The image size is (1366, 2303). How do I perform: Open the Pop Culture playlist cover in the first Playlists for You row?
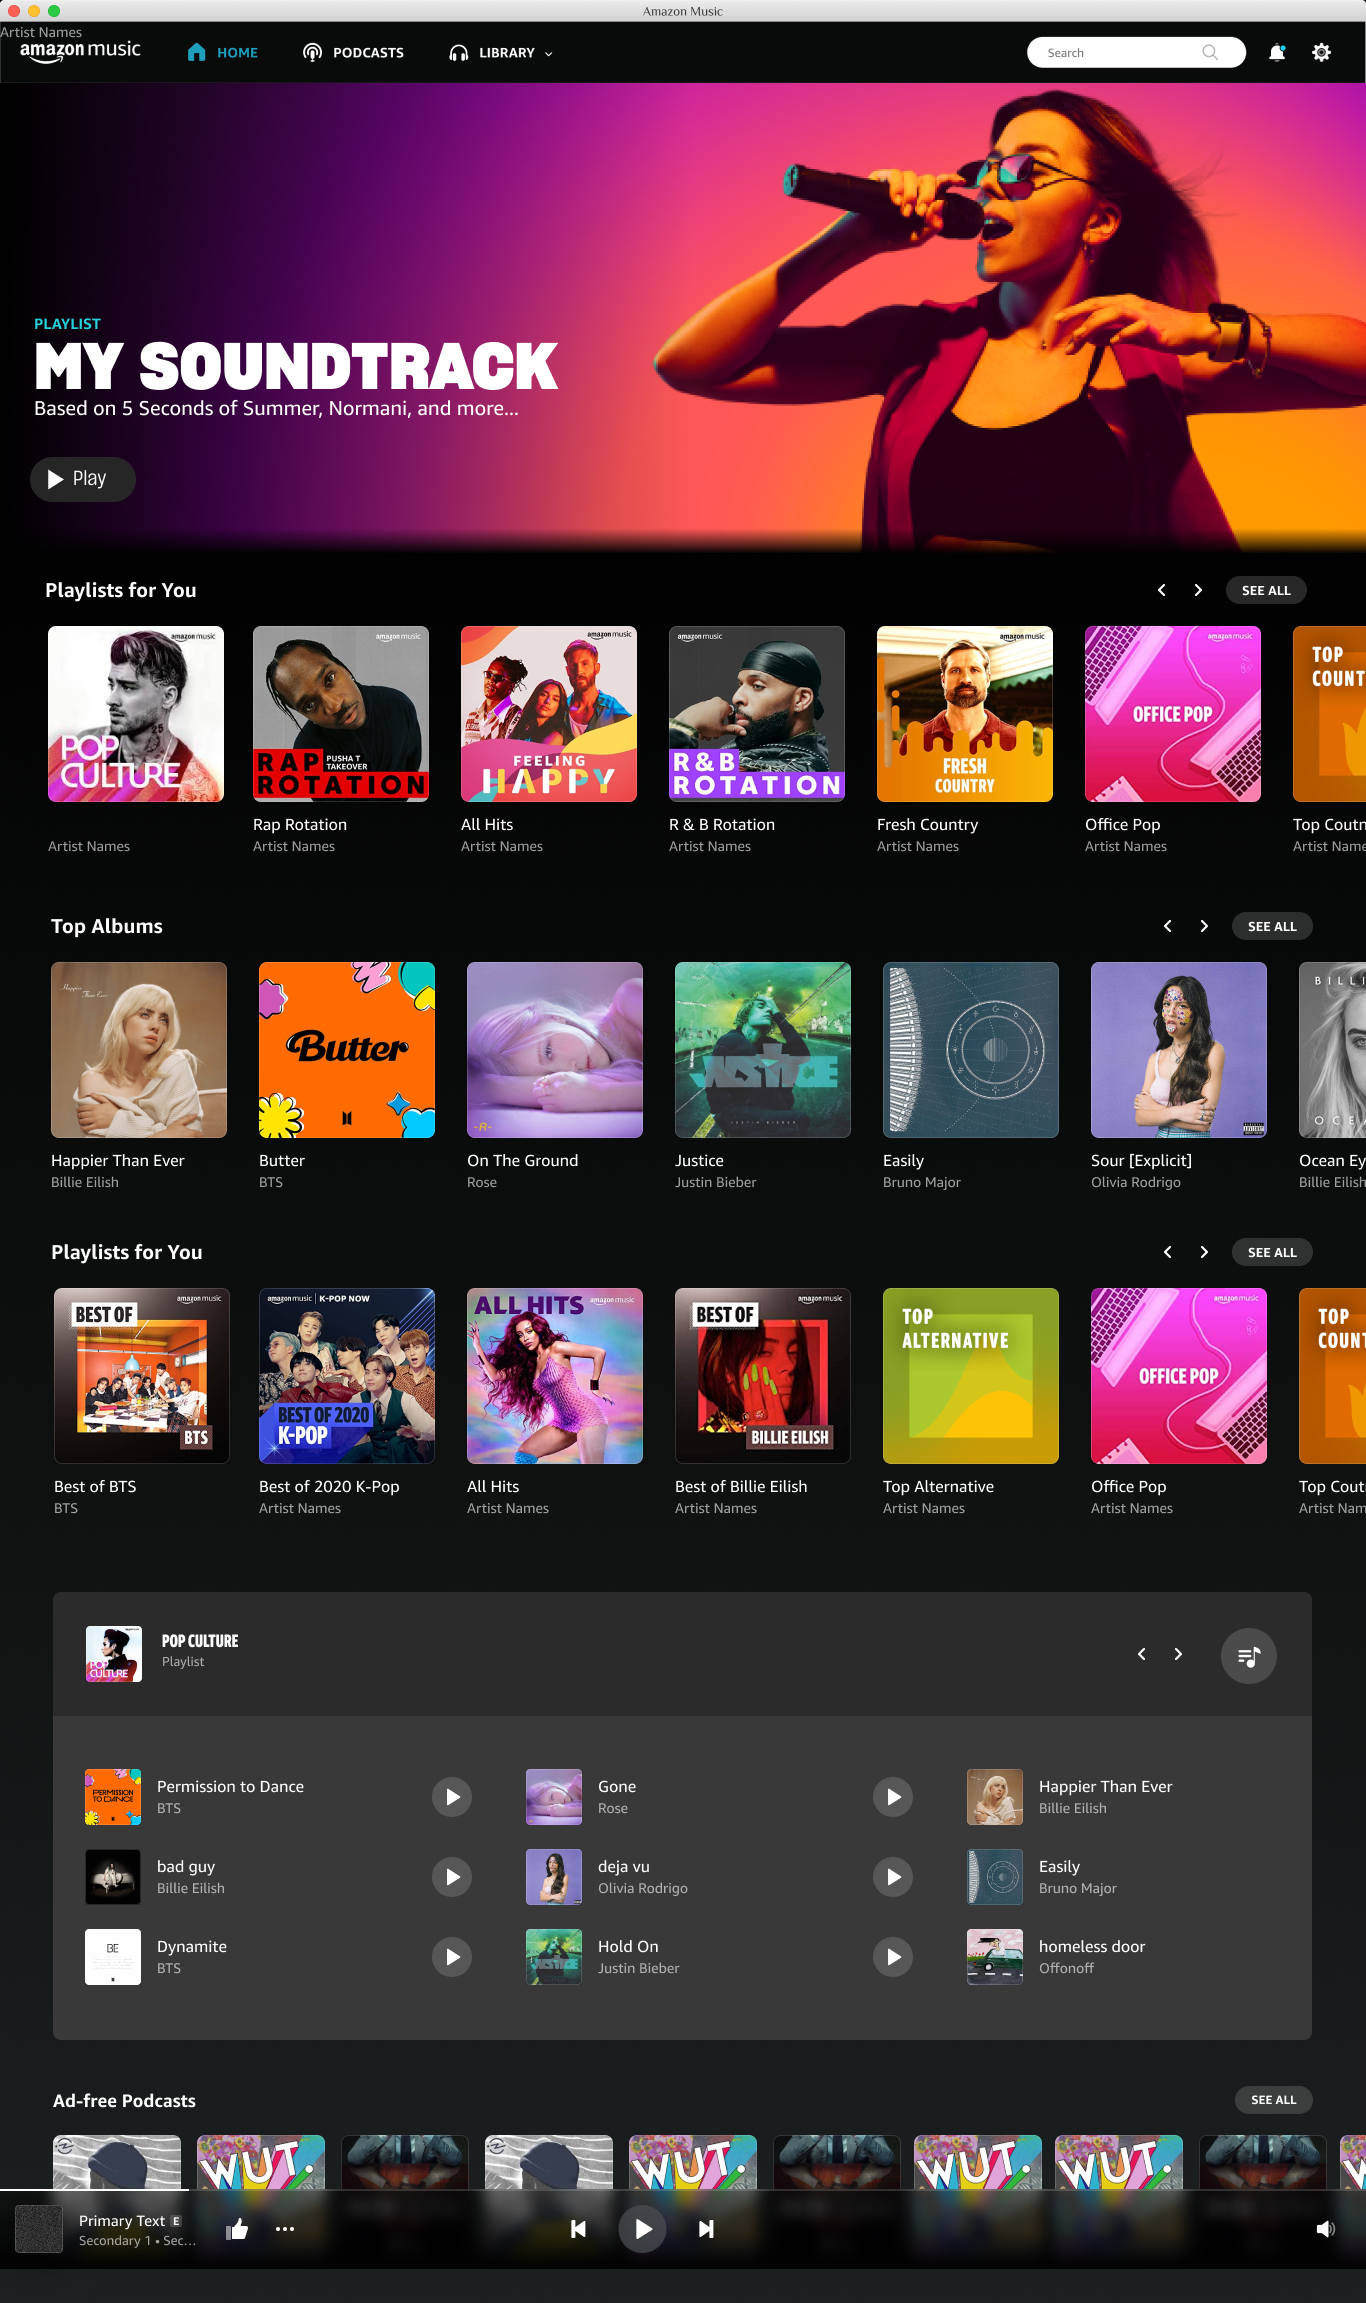pyautogui.click(x=136, y=714)
